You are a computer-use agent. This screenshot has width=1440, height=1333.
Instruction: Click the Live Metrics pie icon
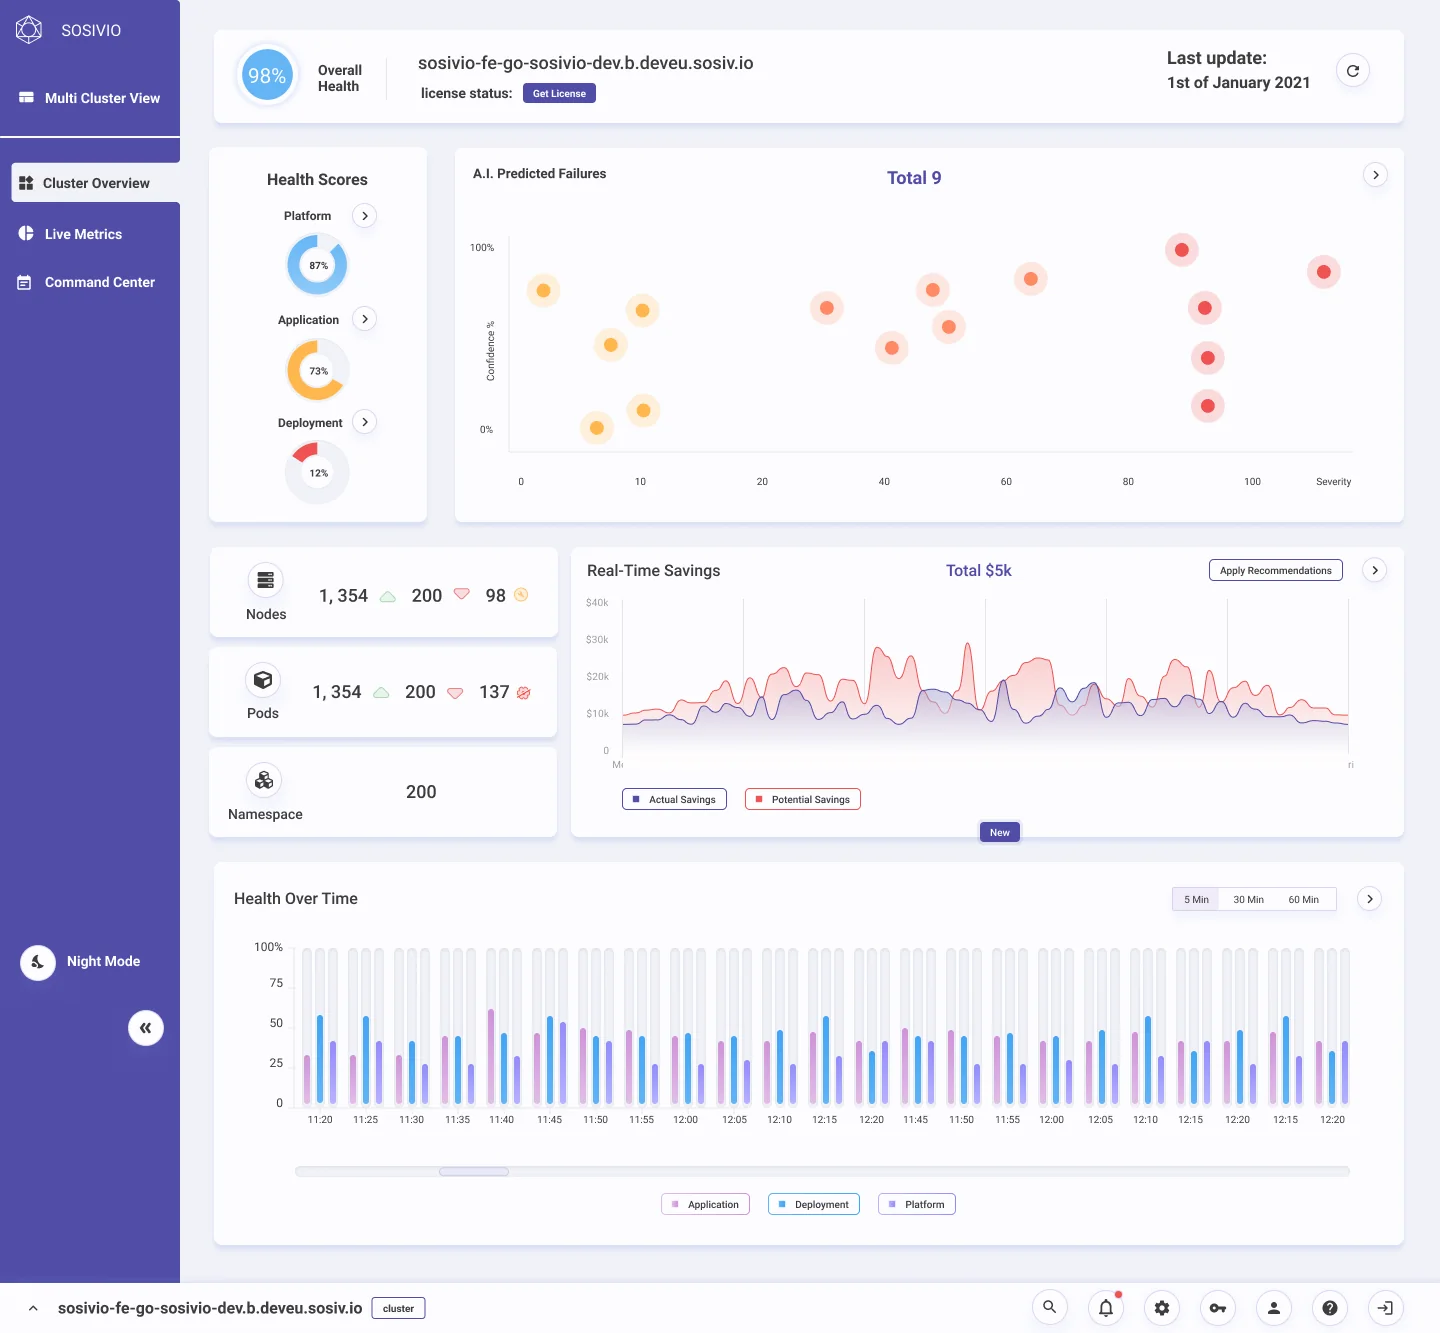[26, 233]
